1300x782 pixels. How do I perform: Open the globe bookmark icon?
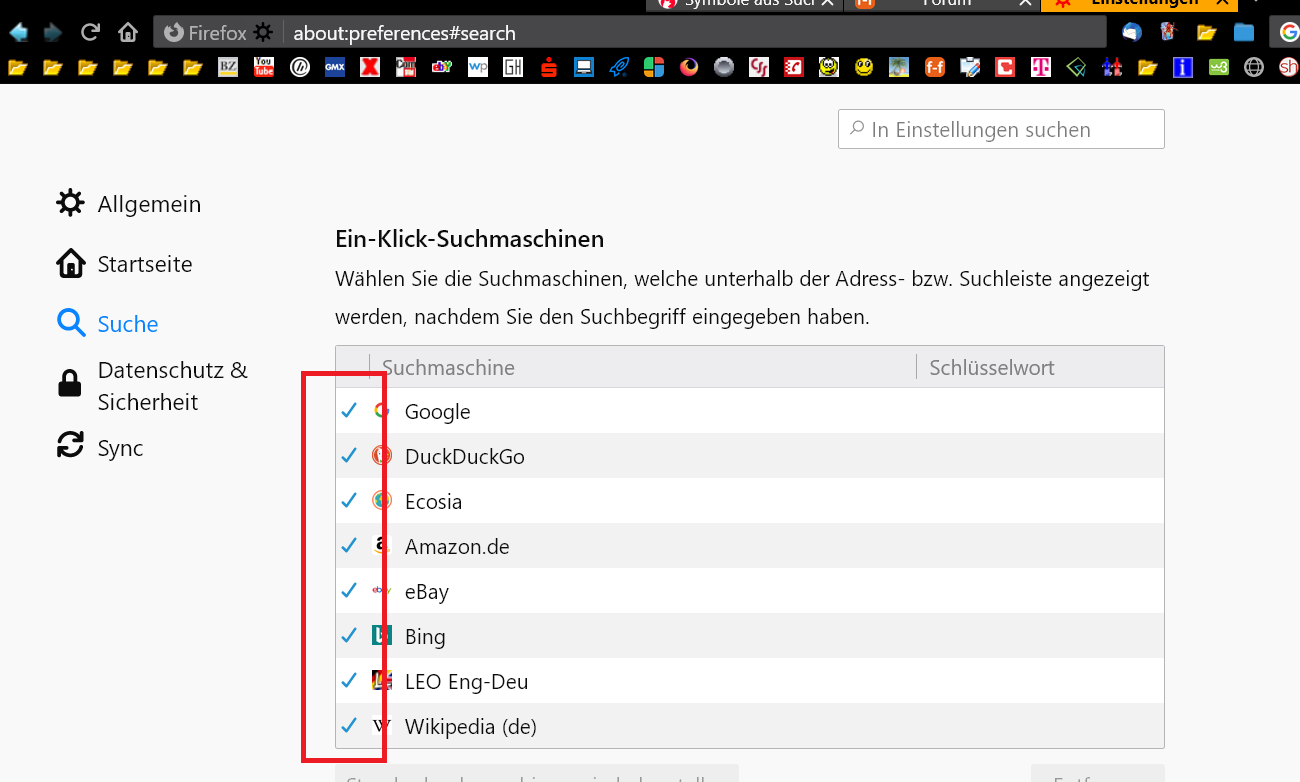click(1253, 68)
